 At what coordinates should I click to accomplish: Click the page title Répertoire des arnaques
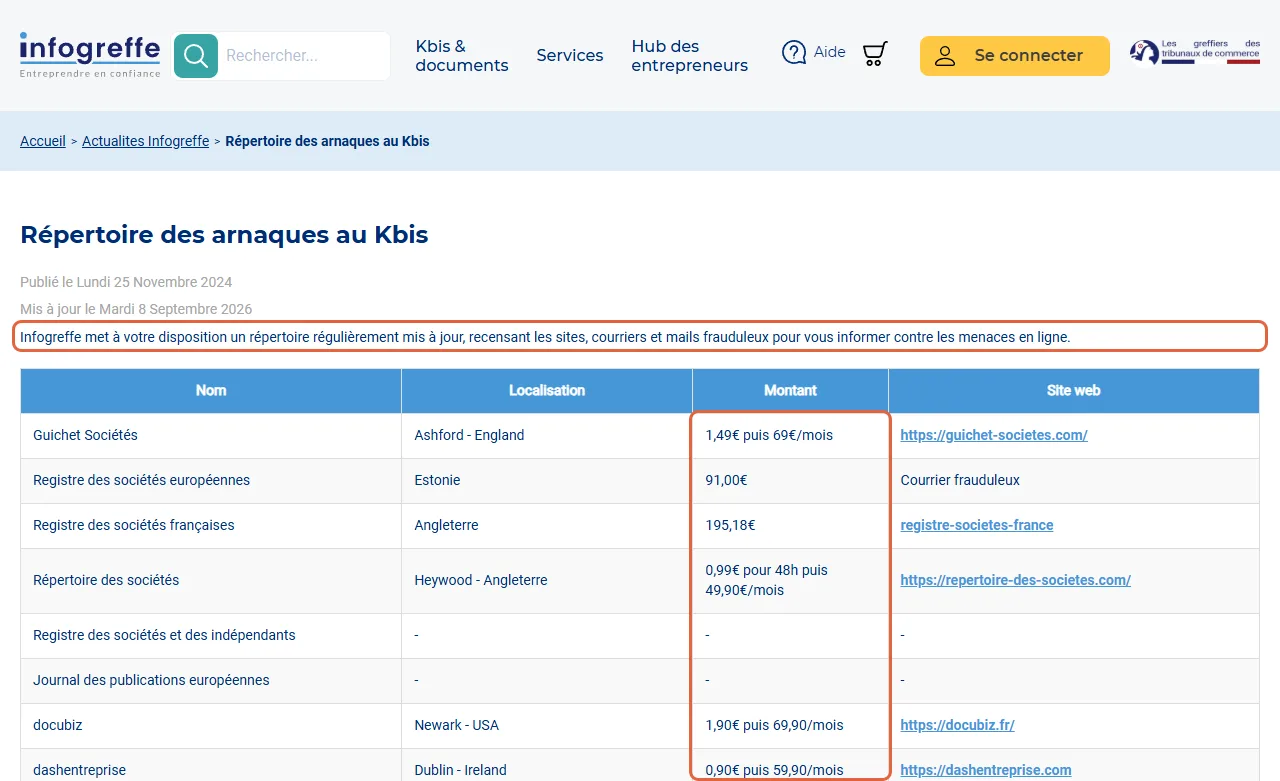click(x=224, y=235)
